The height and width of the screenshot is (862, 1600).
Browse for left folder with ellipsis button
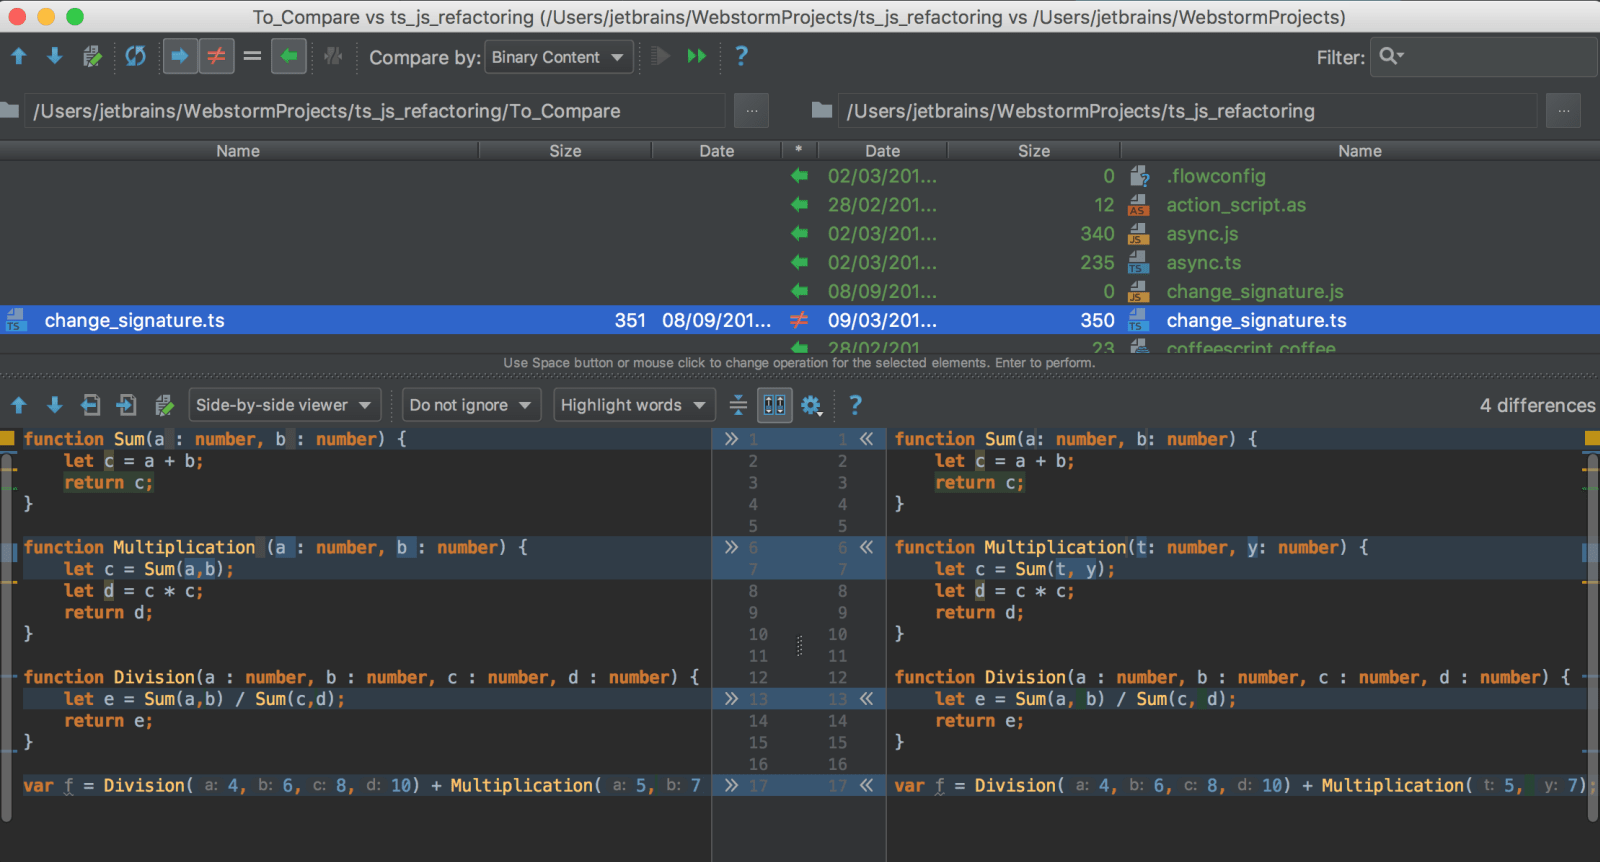[751, 111]
